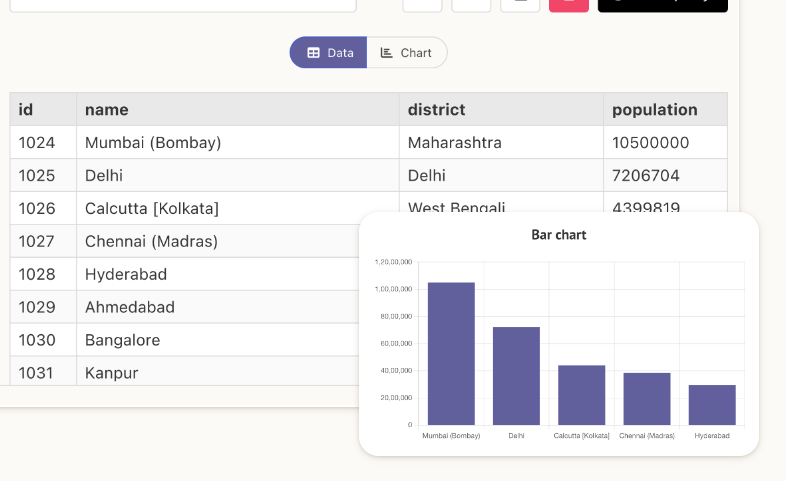Open the Chart view tab

407,53
